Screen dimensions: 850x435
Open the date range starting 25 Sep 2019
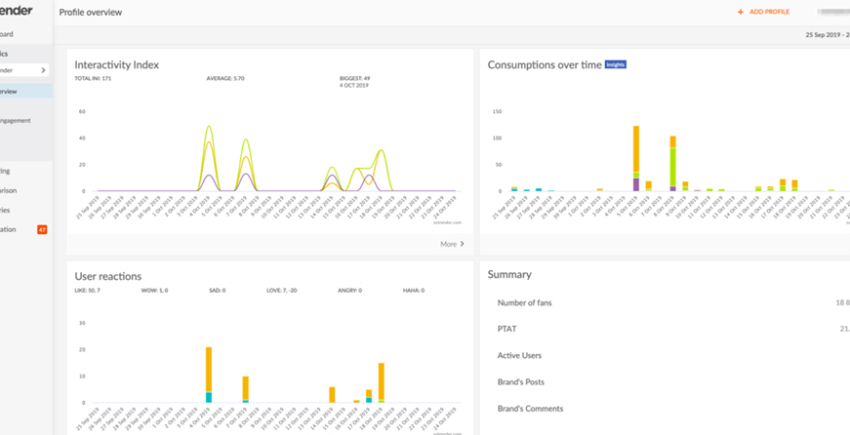coord(827,35)
